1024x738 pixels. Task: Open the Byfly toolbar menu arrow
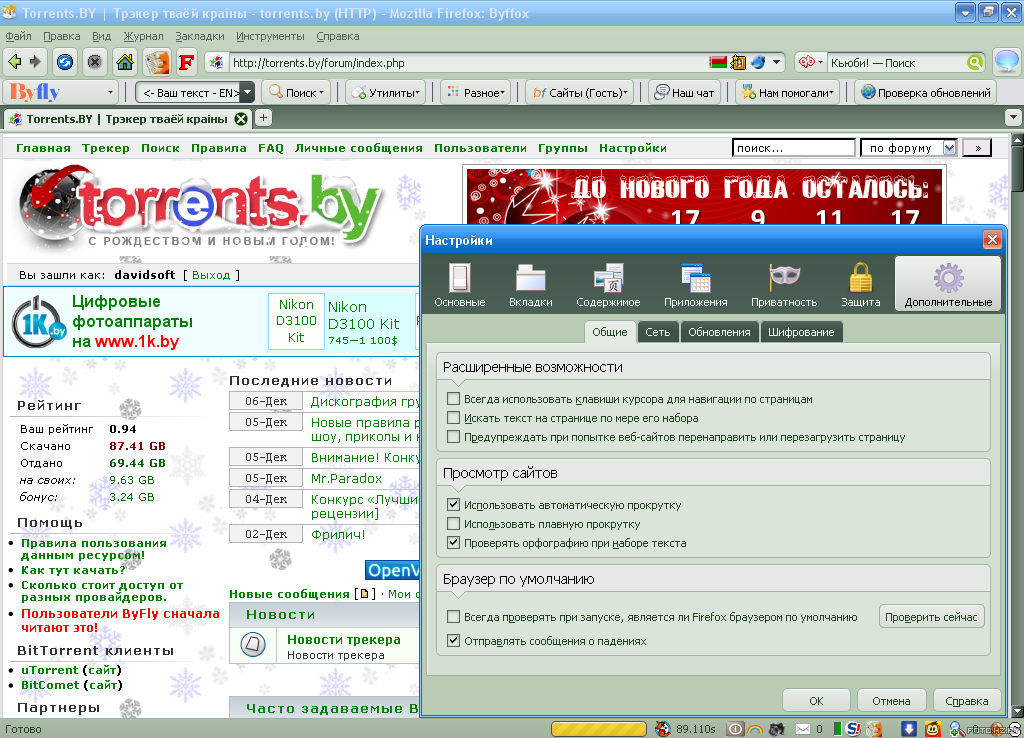click(x=110, y=93)
